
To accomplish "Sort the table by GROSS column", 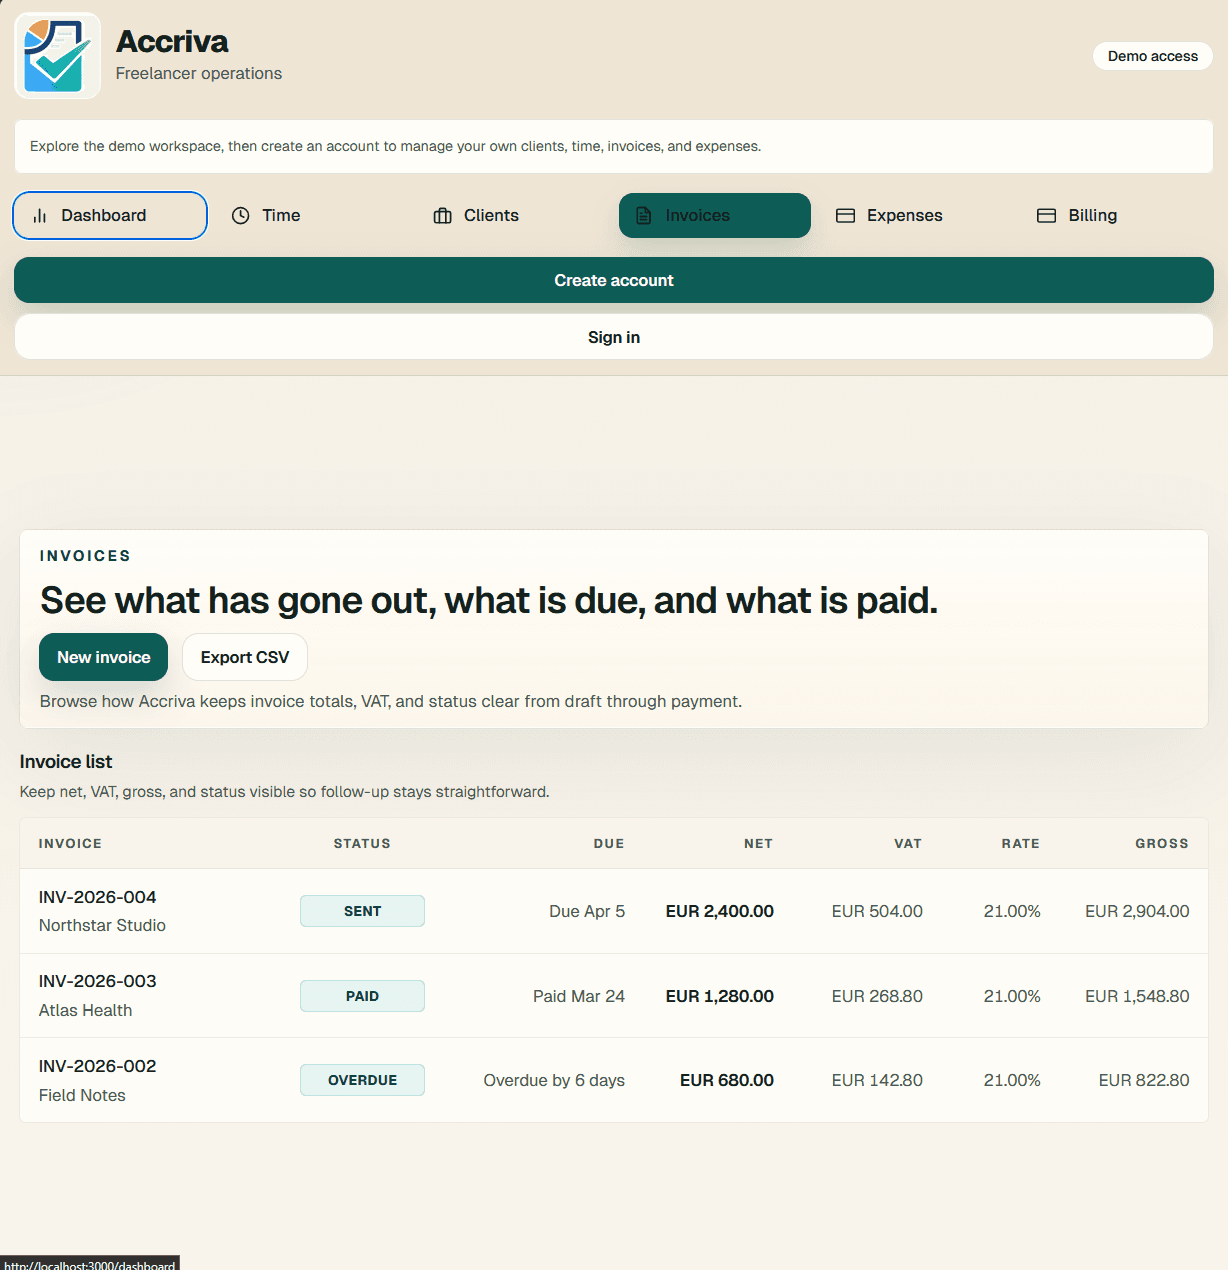I will click(1162, 843).
